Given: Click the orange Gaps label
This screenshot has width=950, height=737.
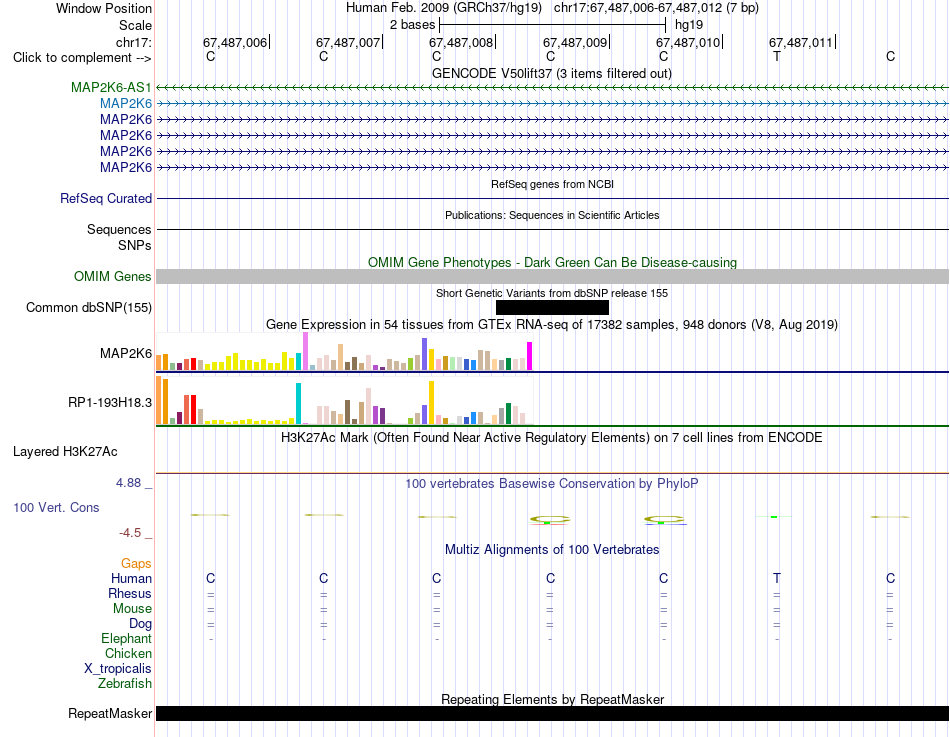Looking at the screenshot, I should click(x=136, y=564).
